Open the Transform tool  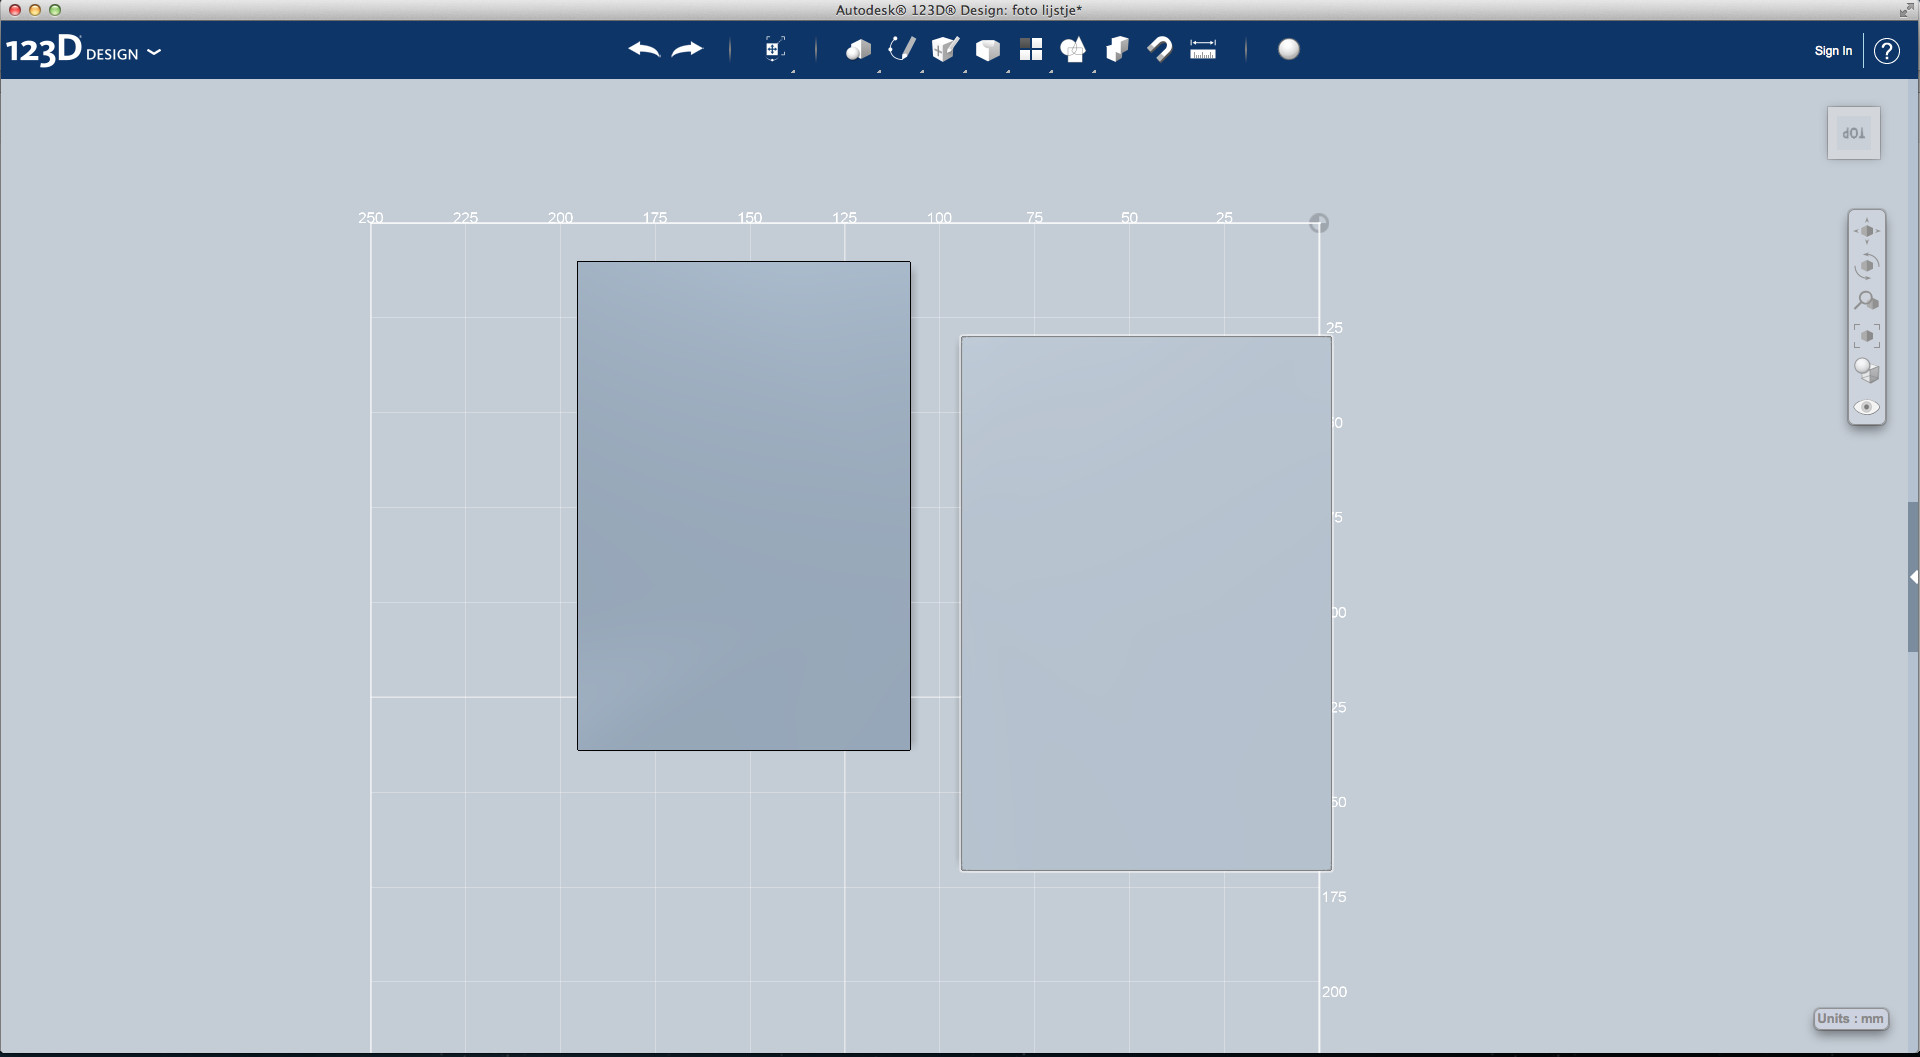point(774,49)
